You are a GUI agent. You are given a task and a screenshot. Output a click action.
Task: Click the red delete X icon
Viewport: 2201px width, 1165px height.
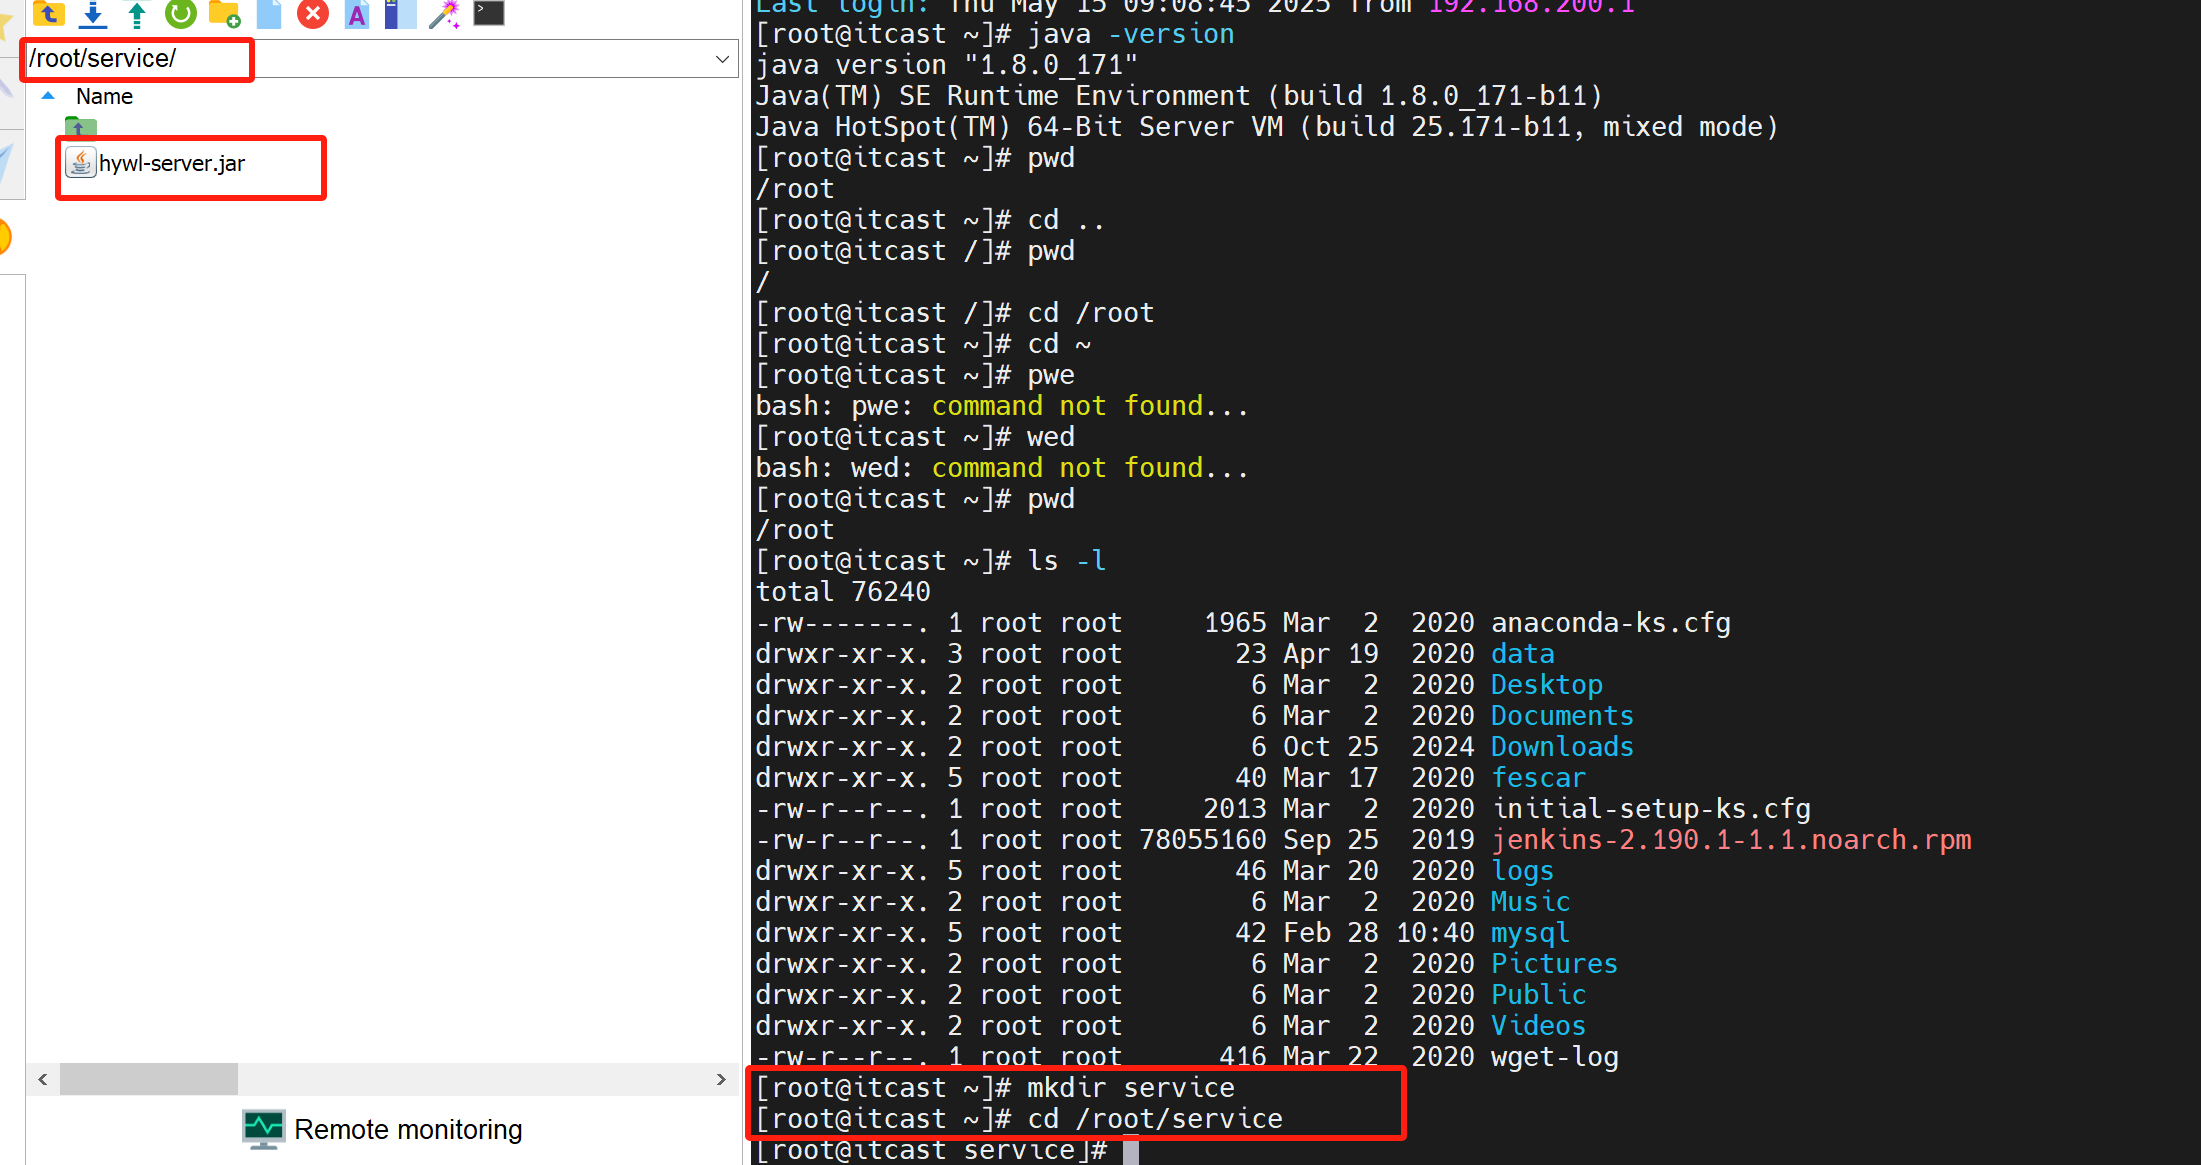(x=313, y=13)
